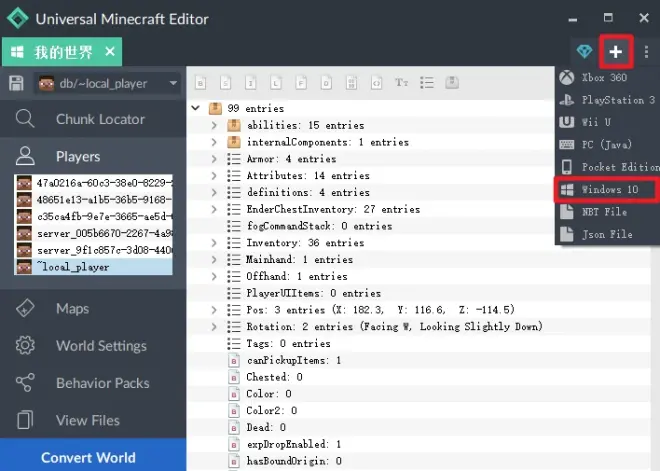Click the save floppy disk icon
Screen dimensions: 660x471
[x=16, y=83]
